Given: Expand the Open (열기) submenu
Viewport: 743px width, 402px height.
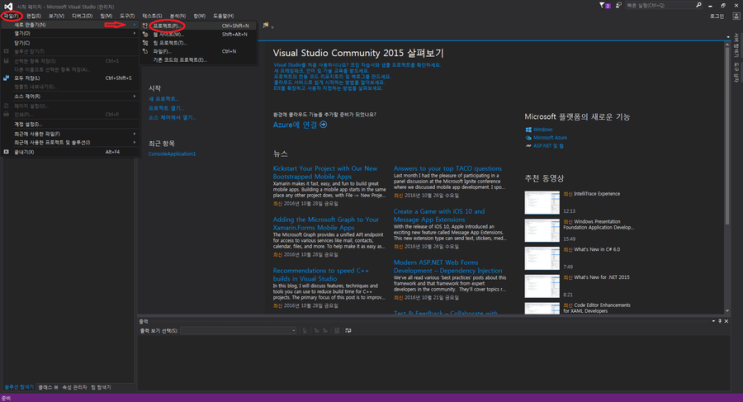Looking at the screenshot, I should [70, 34].
